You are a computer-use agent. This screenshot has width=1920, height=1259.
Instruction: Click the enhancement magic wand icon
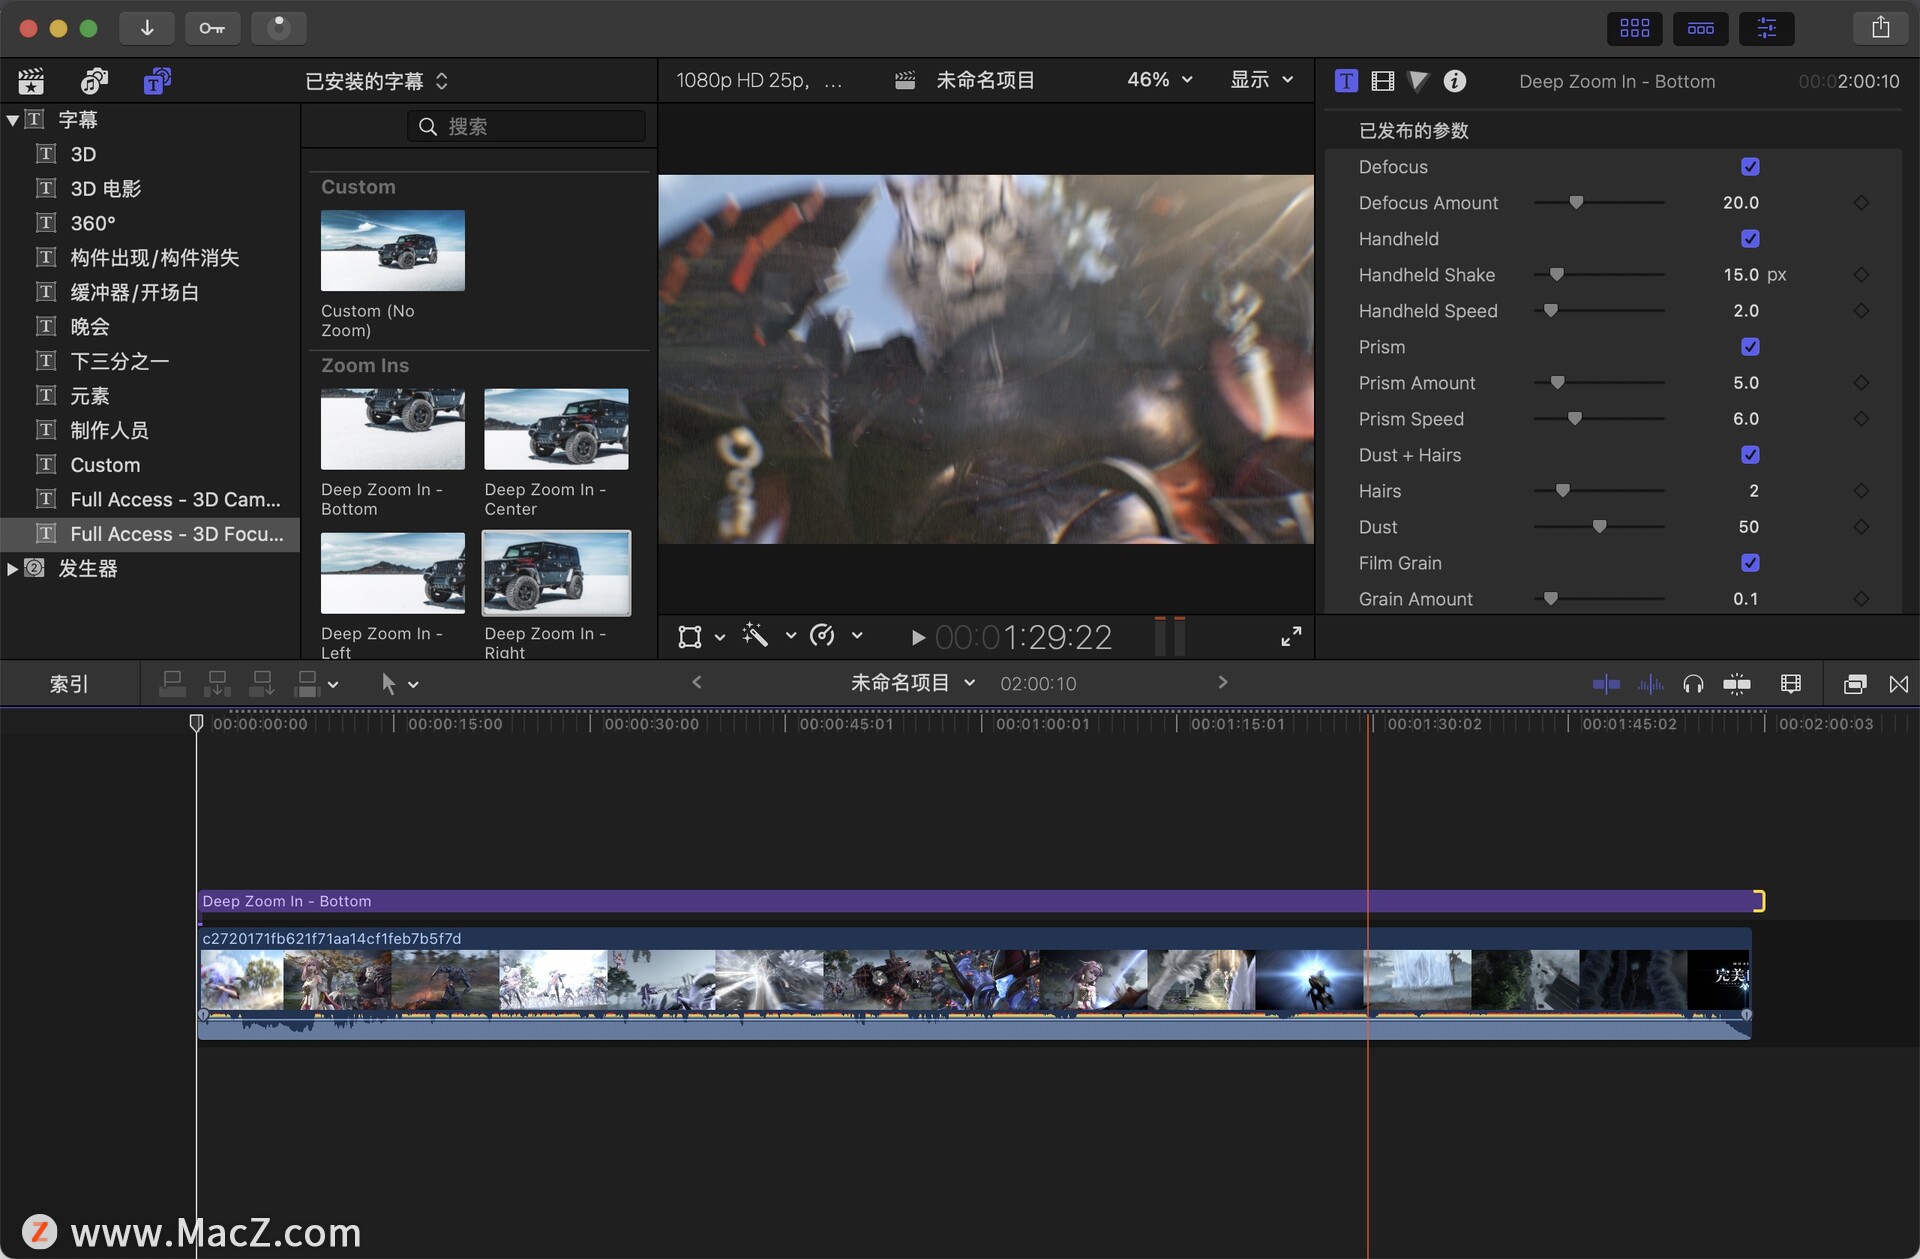tap(755, 636)
